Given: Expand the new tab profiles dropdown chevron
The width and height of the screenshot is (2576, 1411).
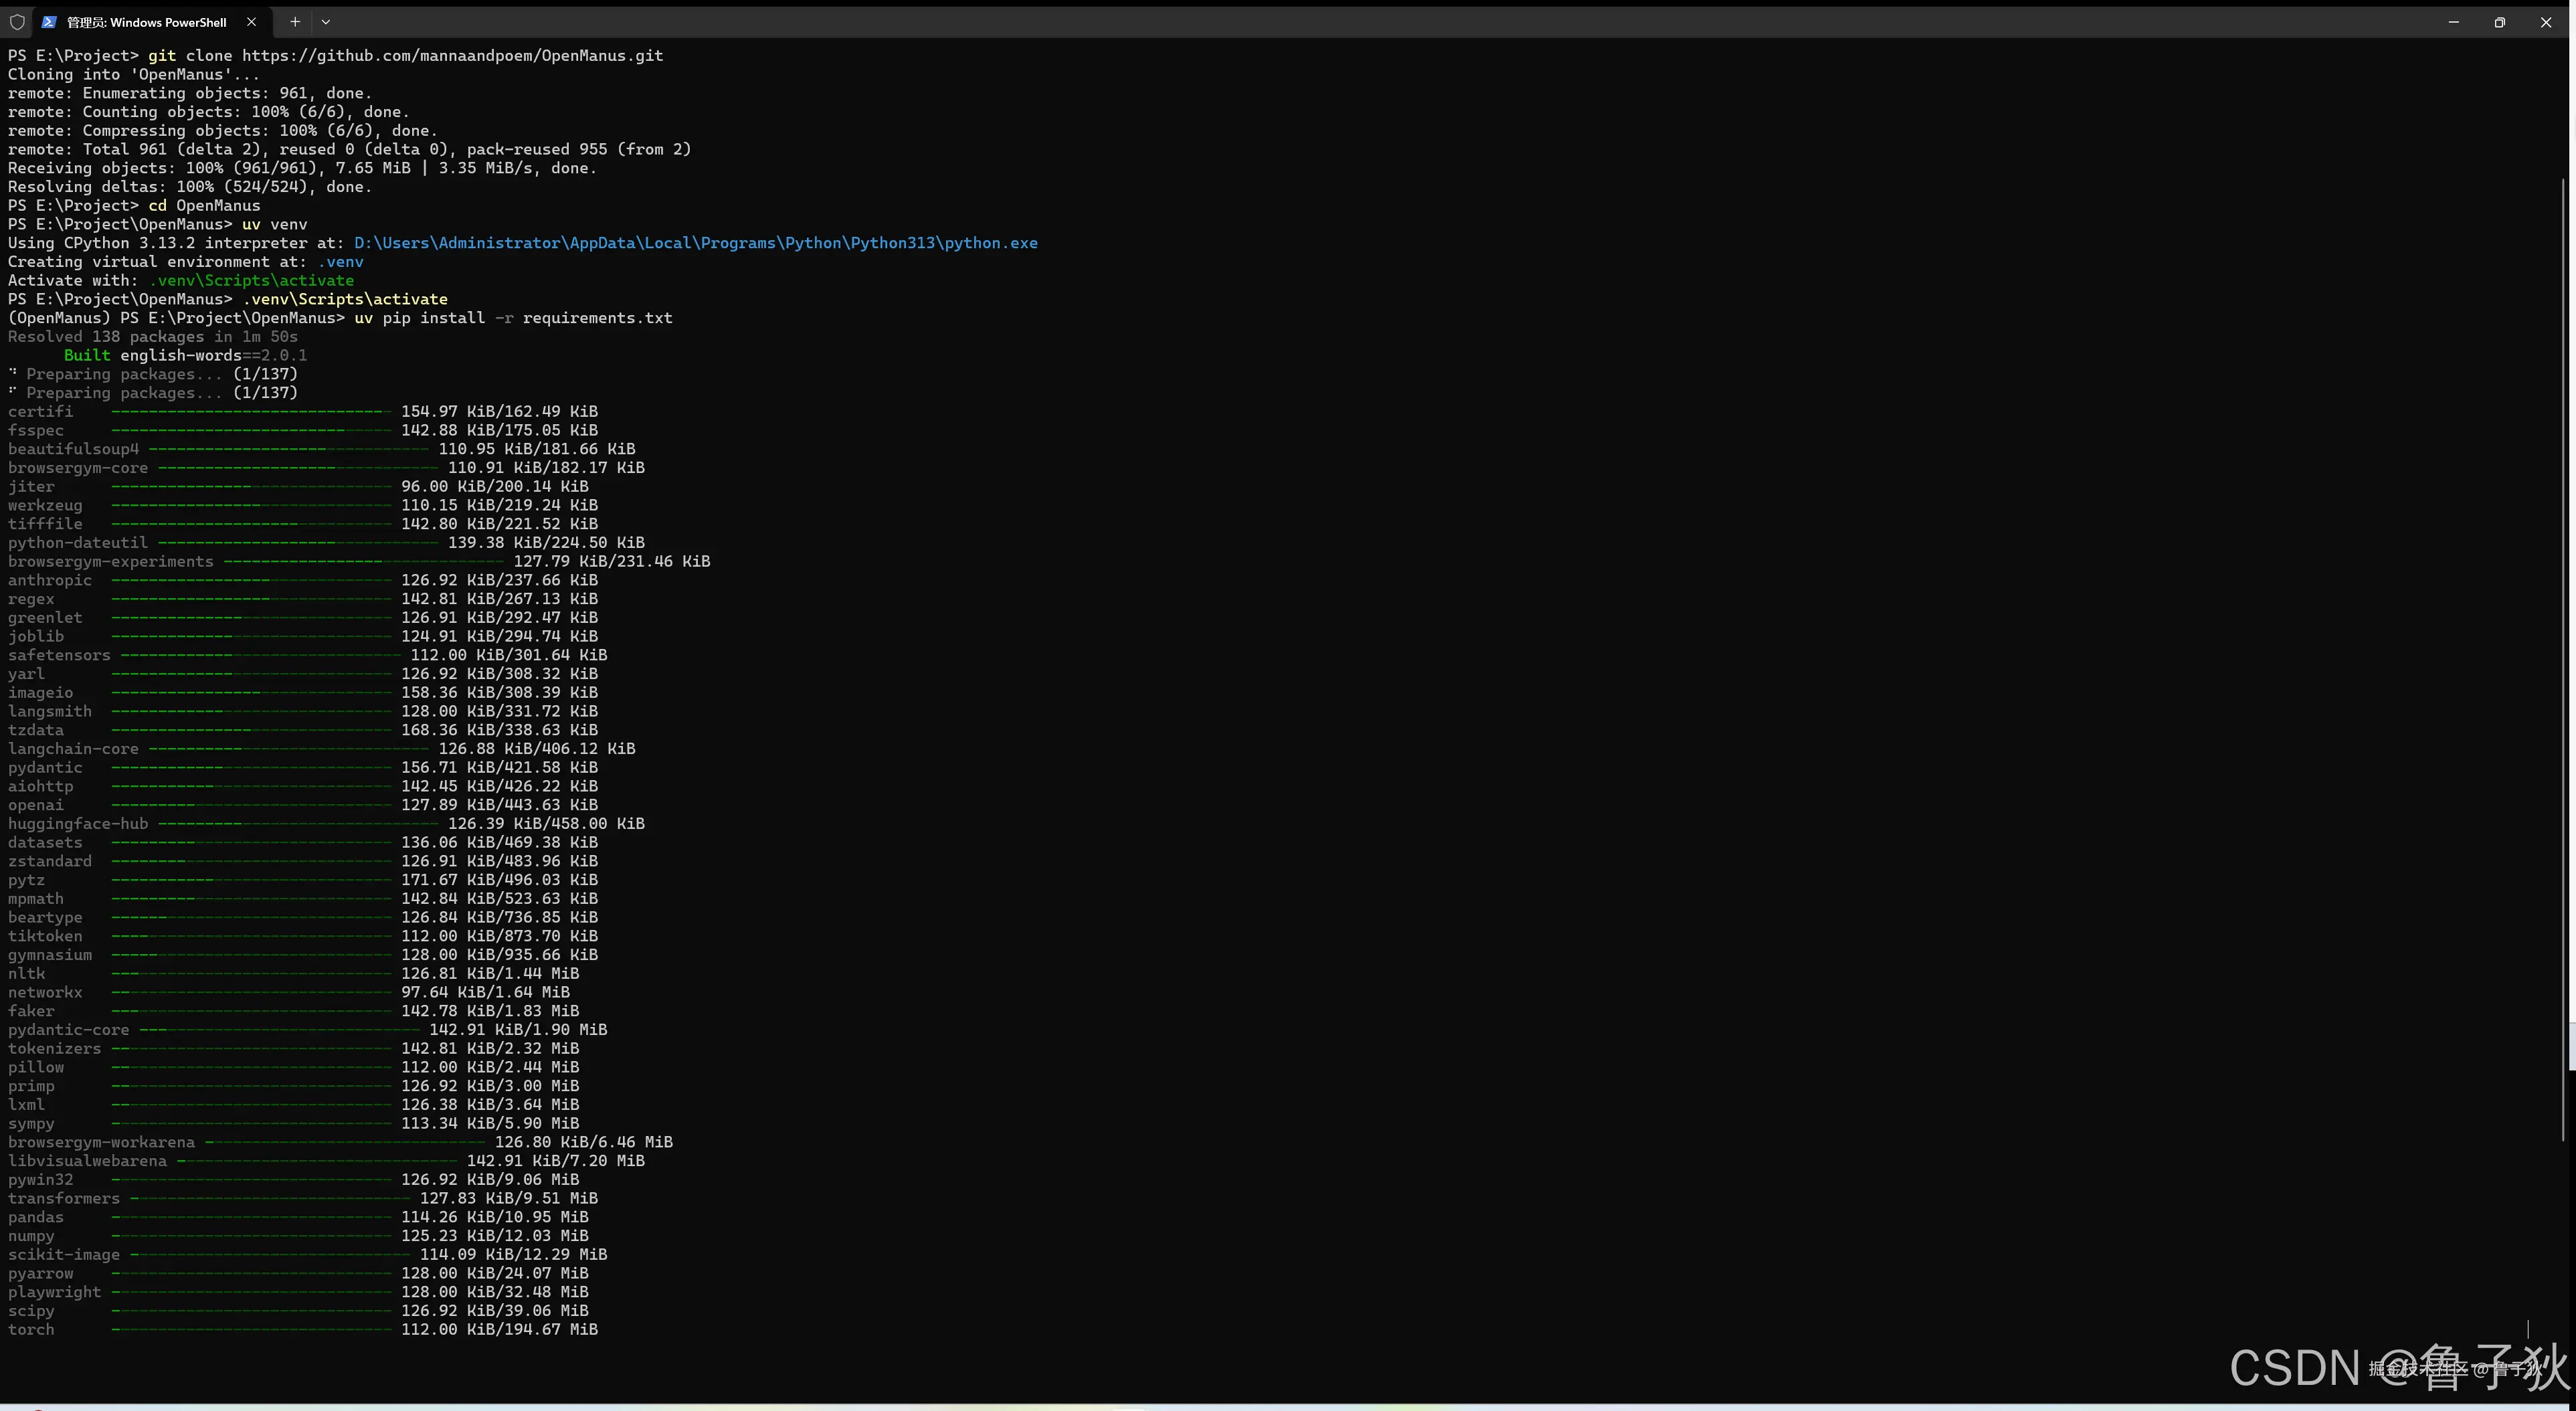Looking at the screenshot, I should (326, 22).
